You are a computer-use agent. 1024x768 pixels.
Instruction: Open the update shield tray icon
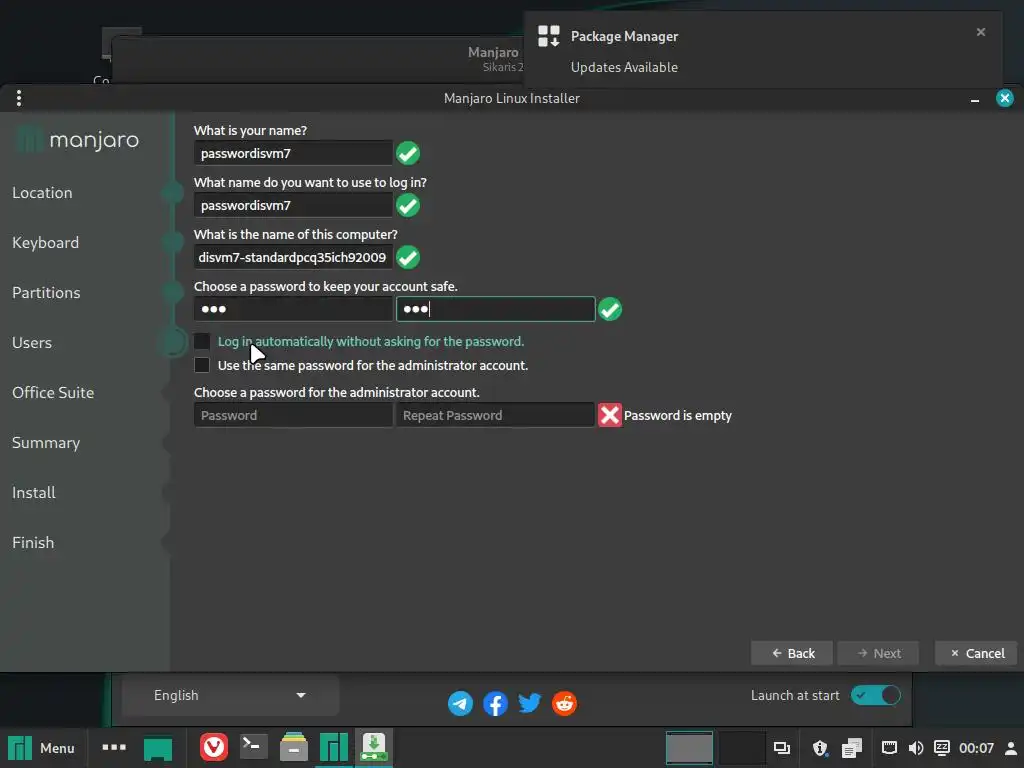(x=820, y=748)
